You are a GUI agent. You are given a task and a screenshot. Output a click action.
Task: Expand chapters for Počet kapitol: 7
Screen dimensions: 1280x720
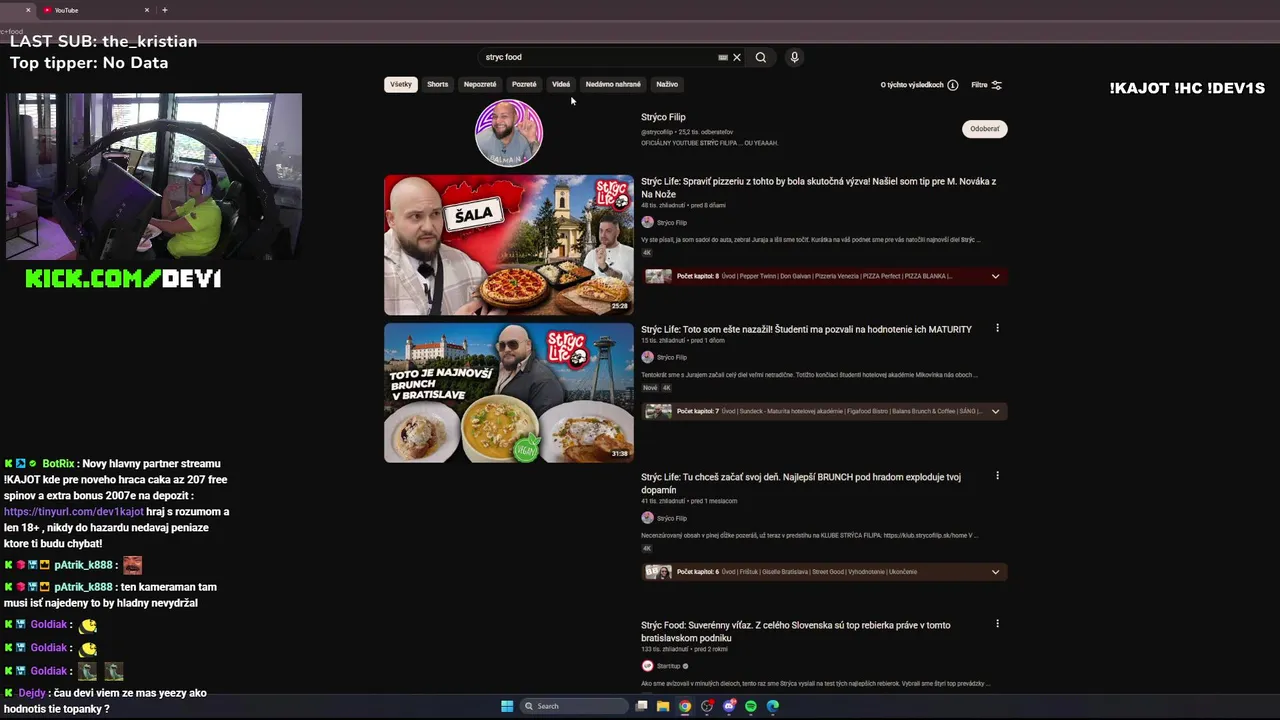coord(995,411)
